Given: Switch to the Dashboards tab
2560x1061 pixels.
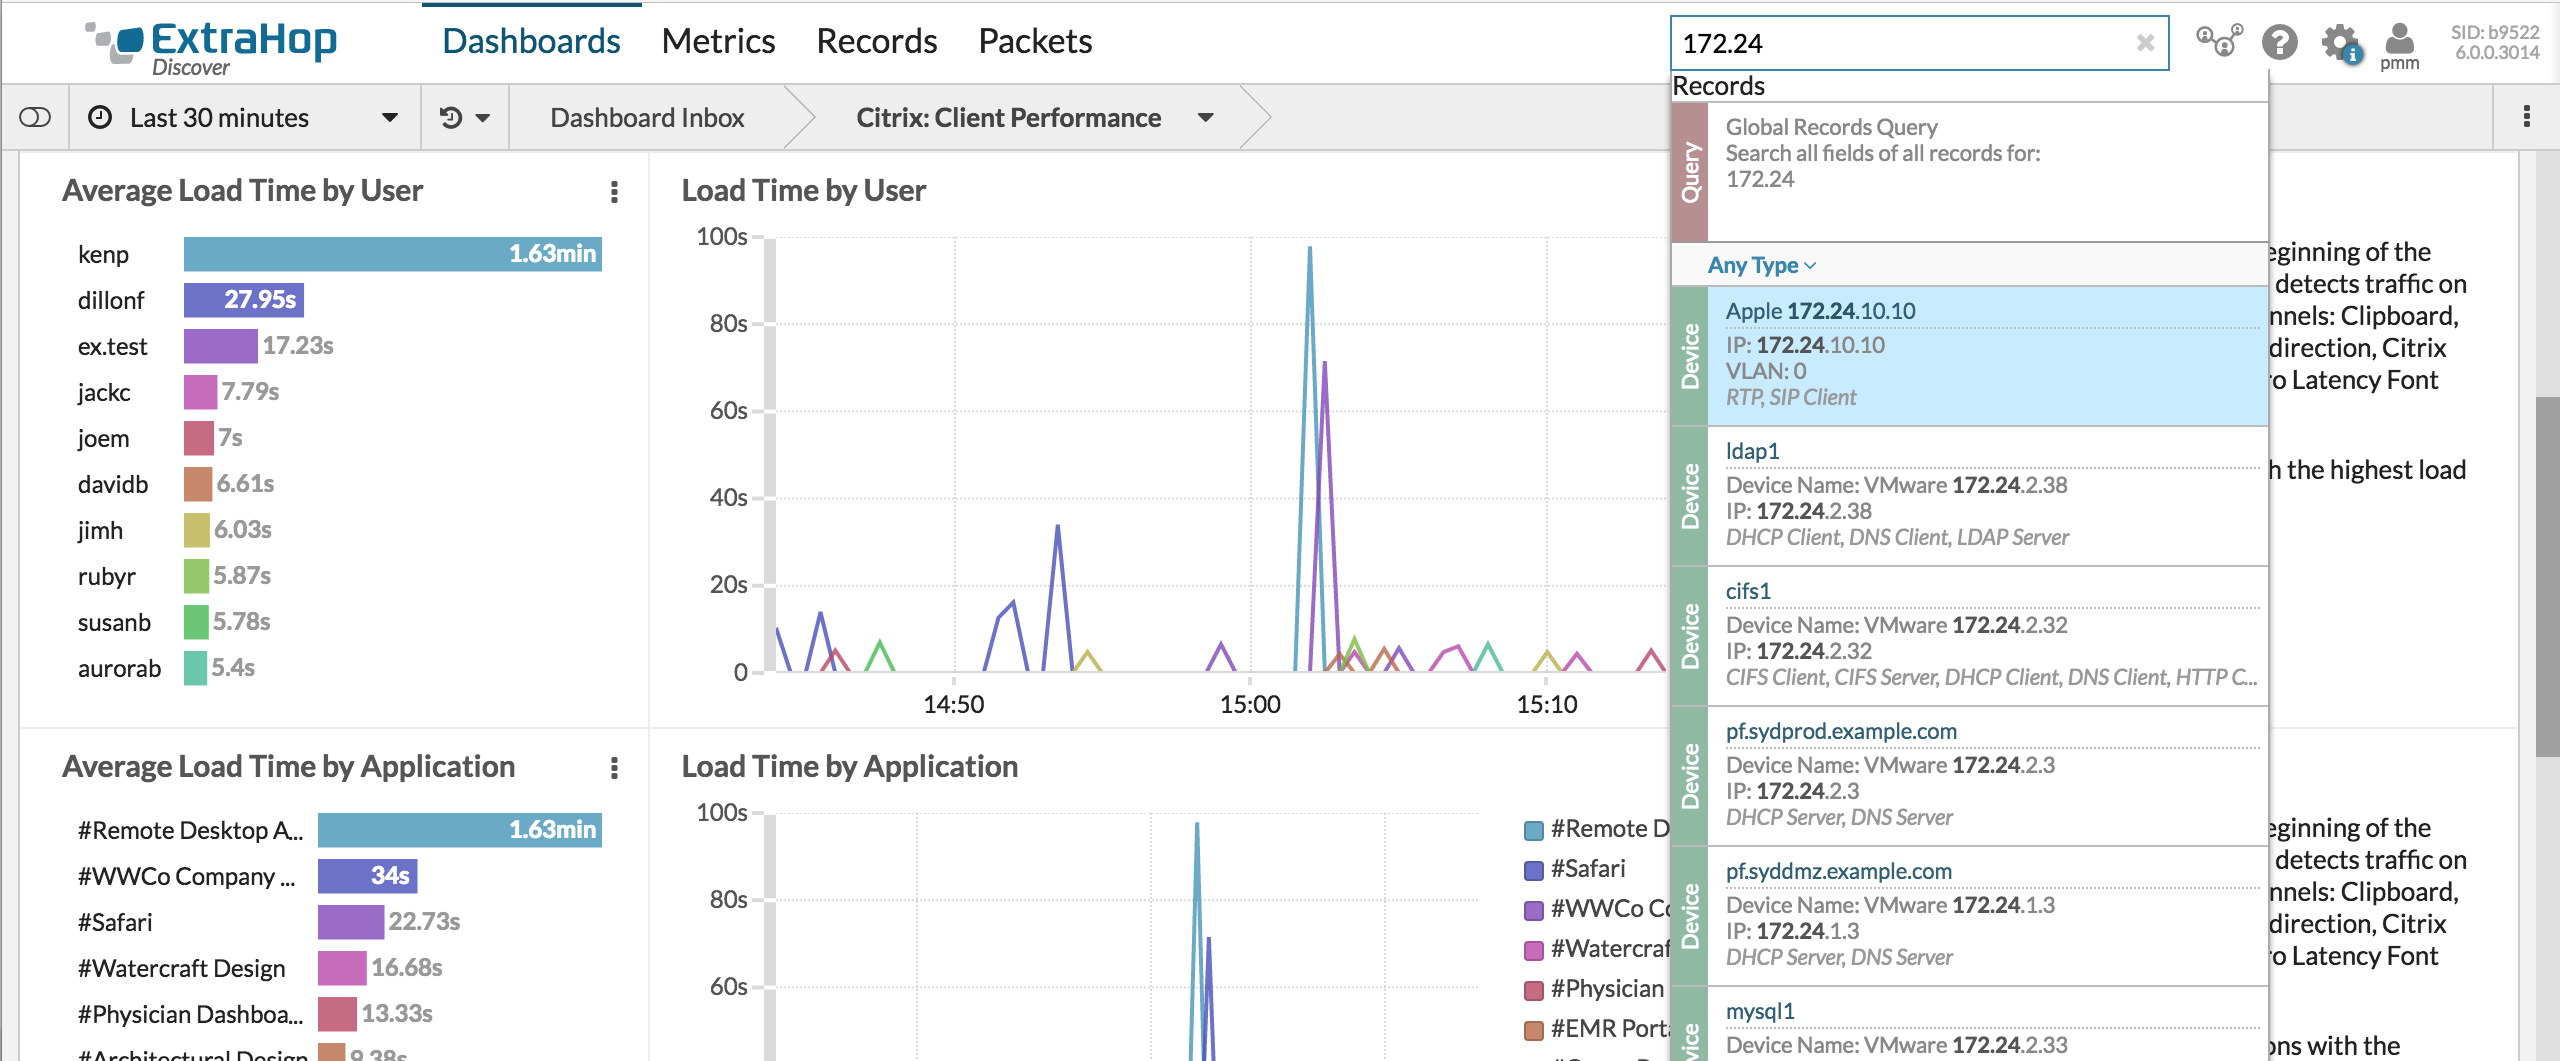Looking at the screenshot, I should pyautogui.click(x=531, y=41).
